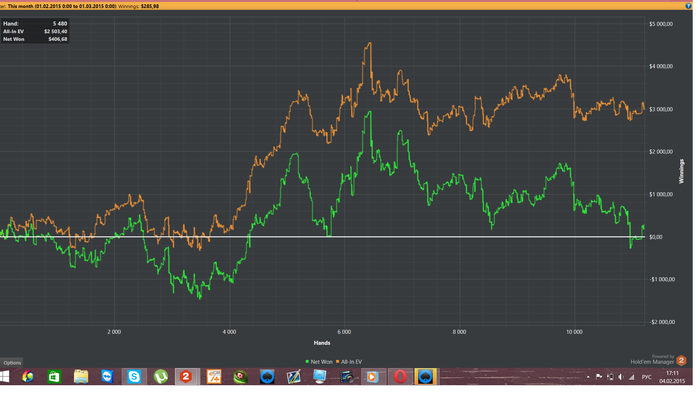Click the highest peak of the orange EV line

pyautogui.click(x=370, y=43)
